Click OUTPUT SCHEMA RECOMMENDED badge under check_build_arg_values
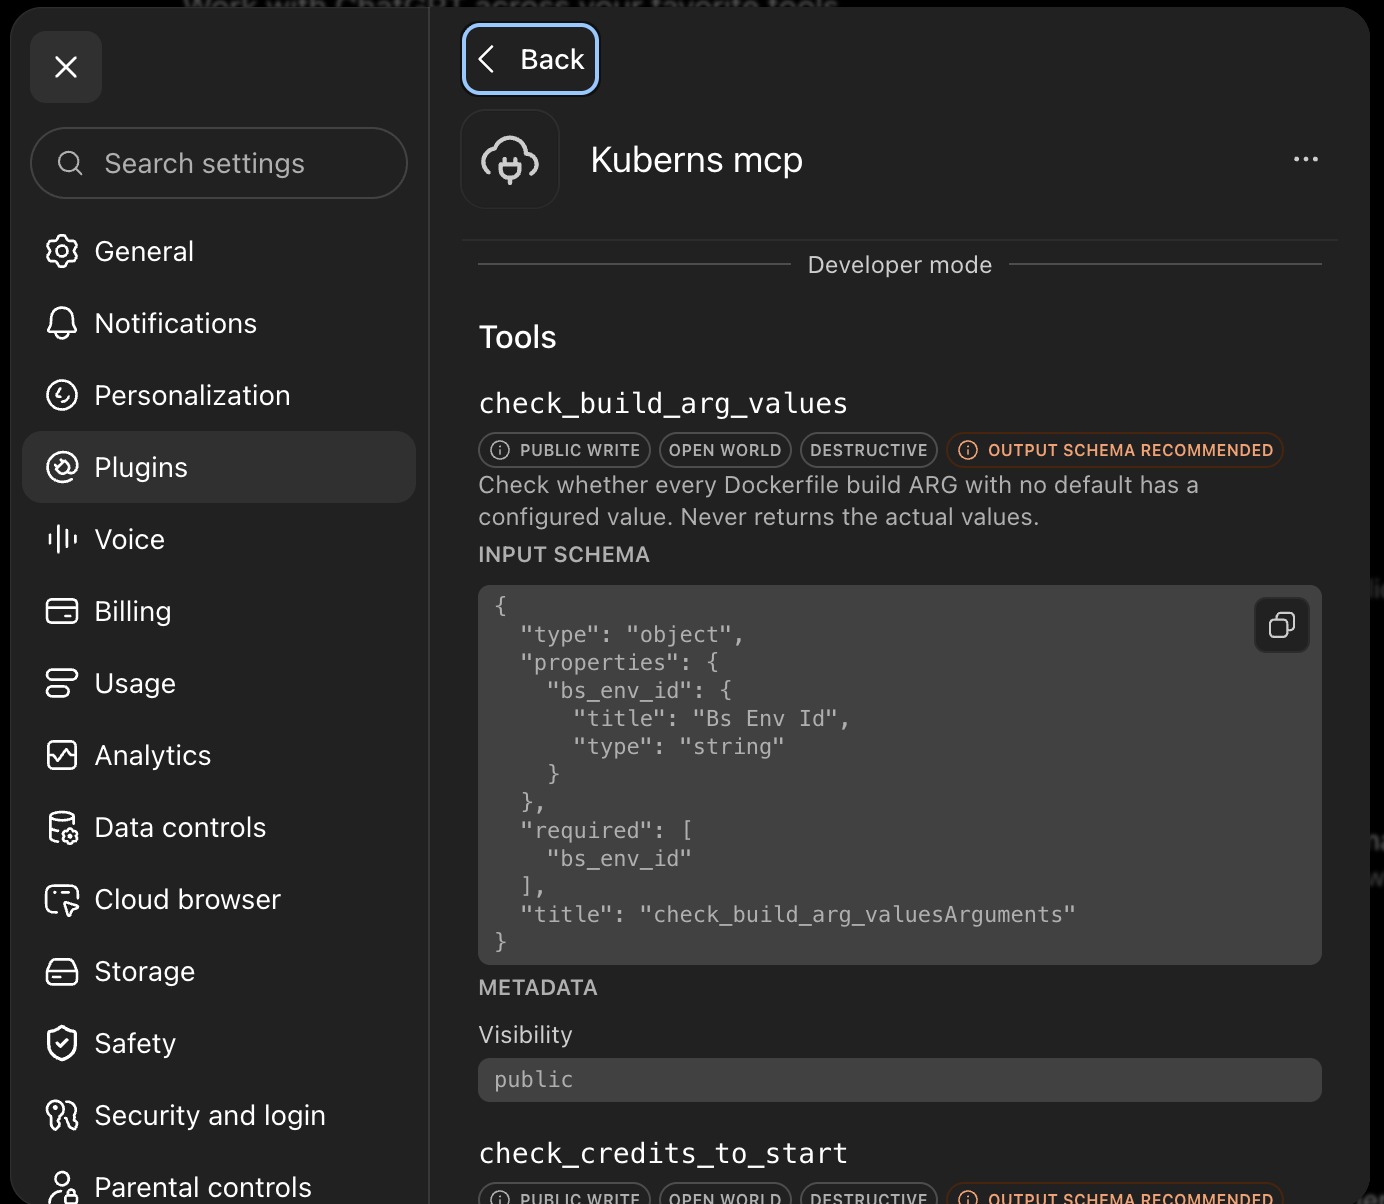The height and width of the screenshot is (1204, 1384). [x=1115, y=450]
